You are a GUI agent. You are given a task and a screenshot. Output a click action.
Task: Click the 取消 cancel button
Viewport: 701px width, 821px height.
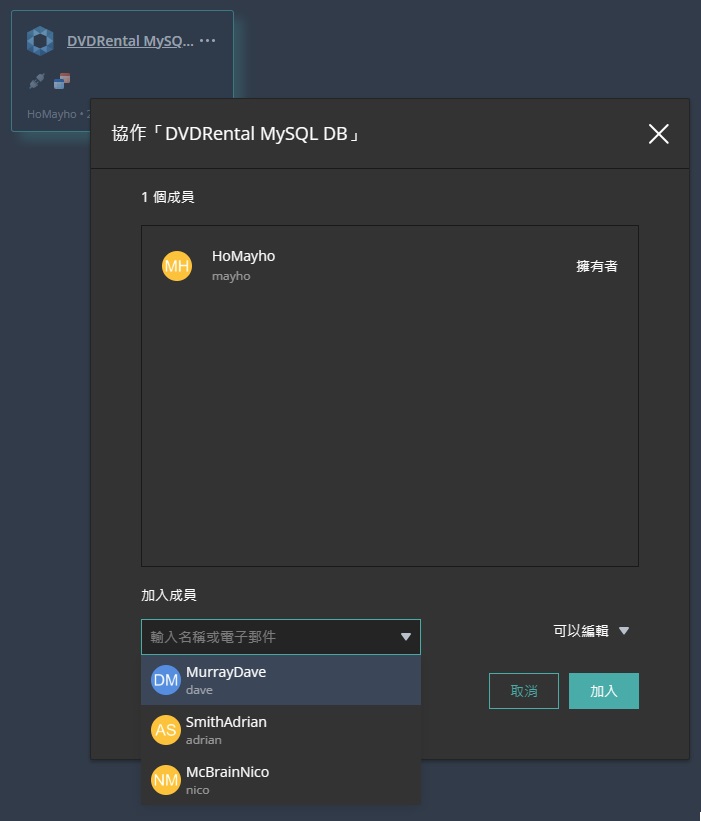click(x=524, y=691)
